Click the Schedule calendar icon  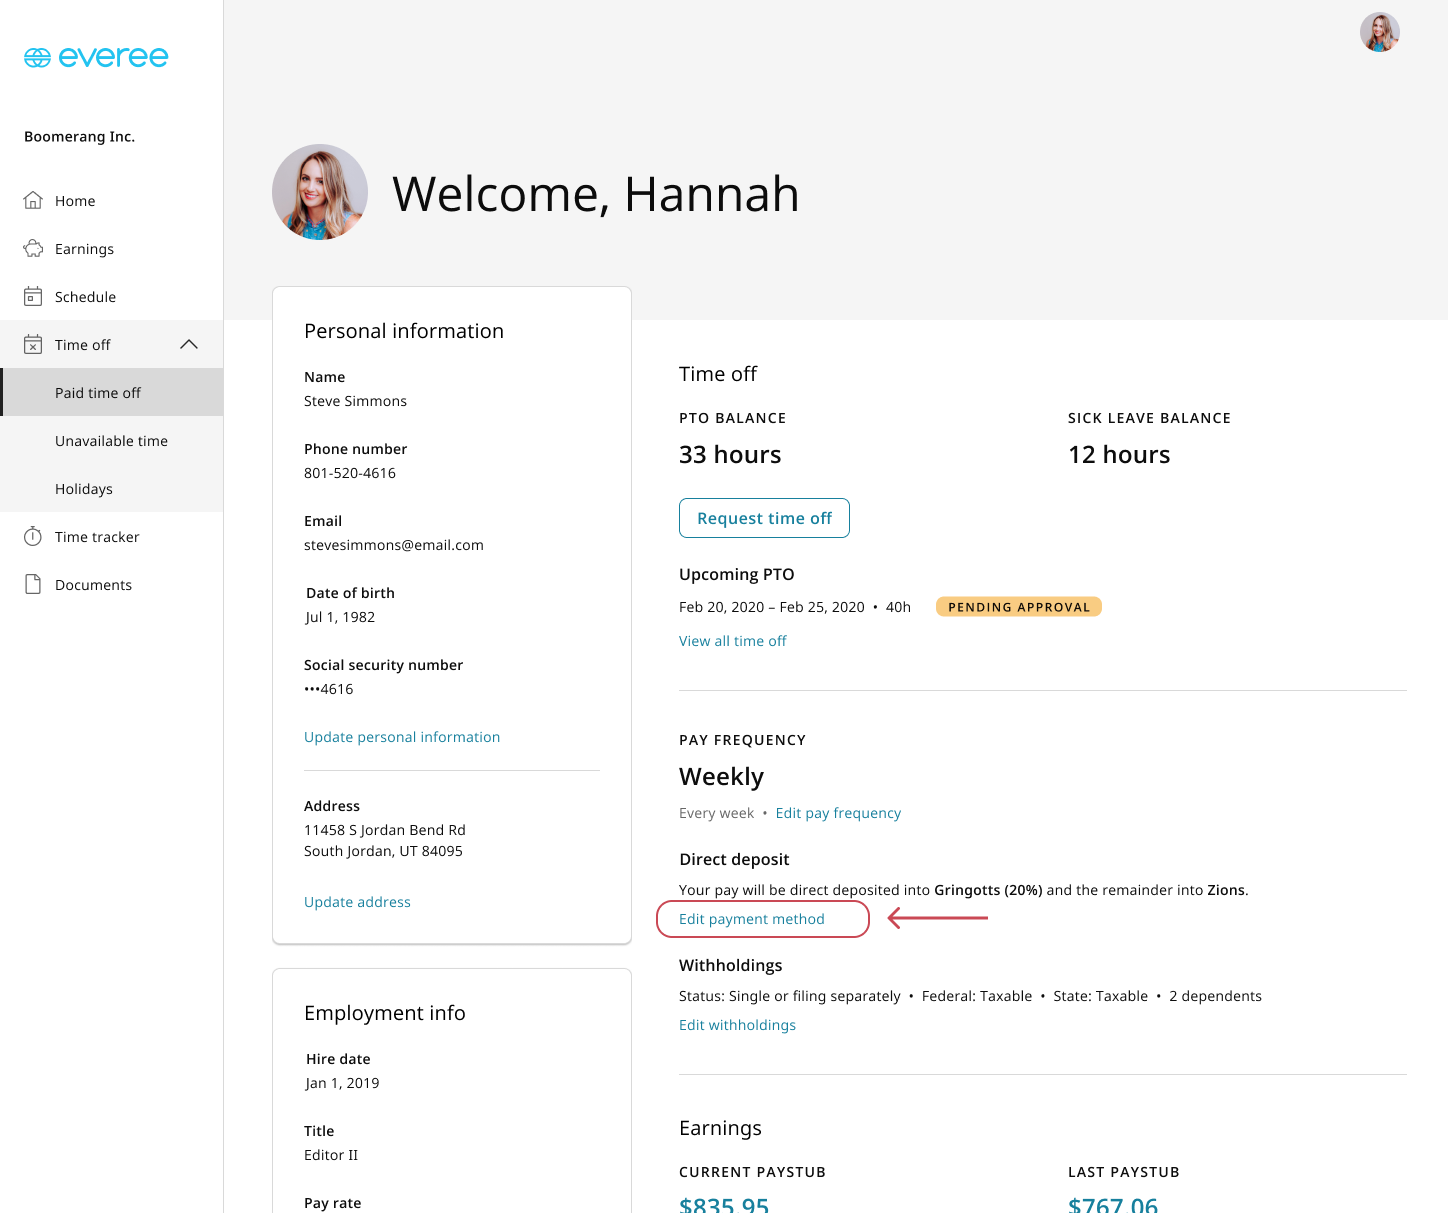pyautogui.click(x=33, y=296)
